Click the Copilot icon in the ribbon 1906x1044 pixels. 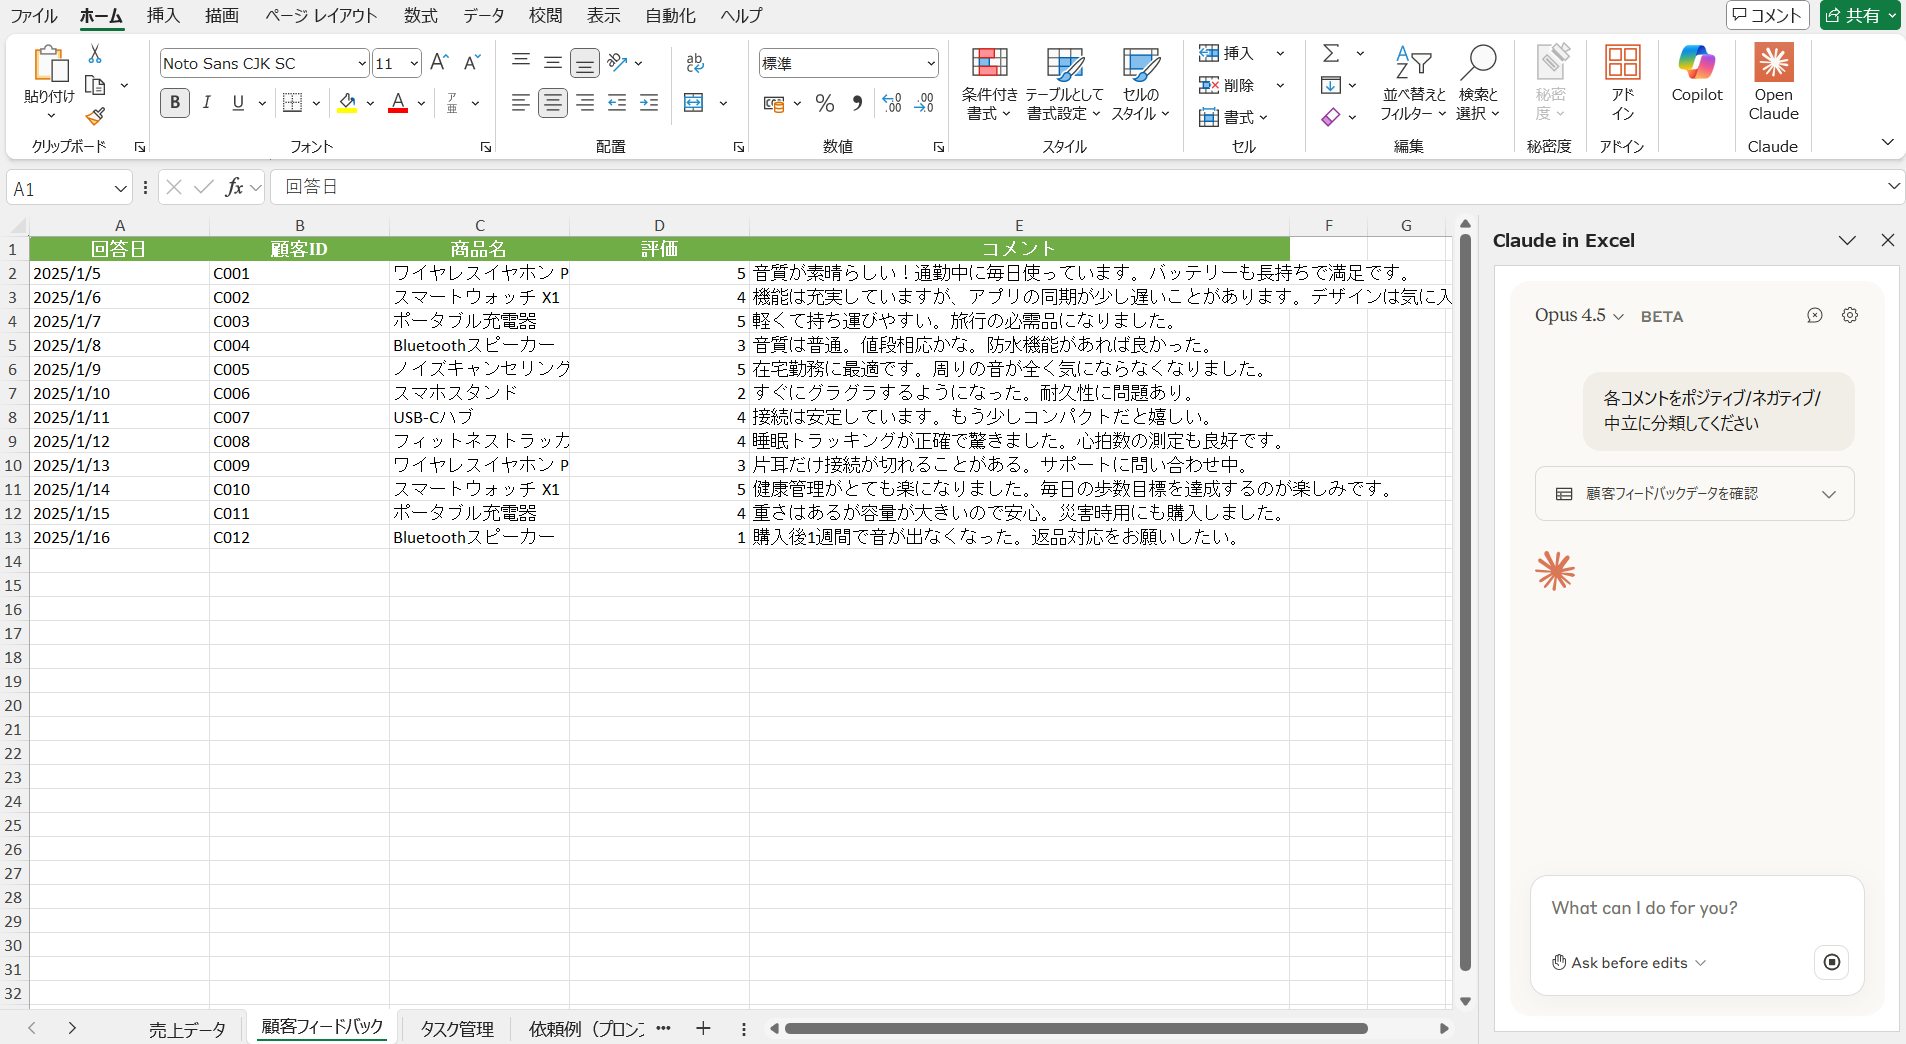click(1696, 74)
